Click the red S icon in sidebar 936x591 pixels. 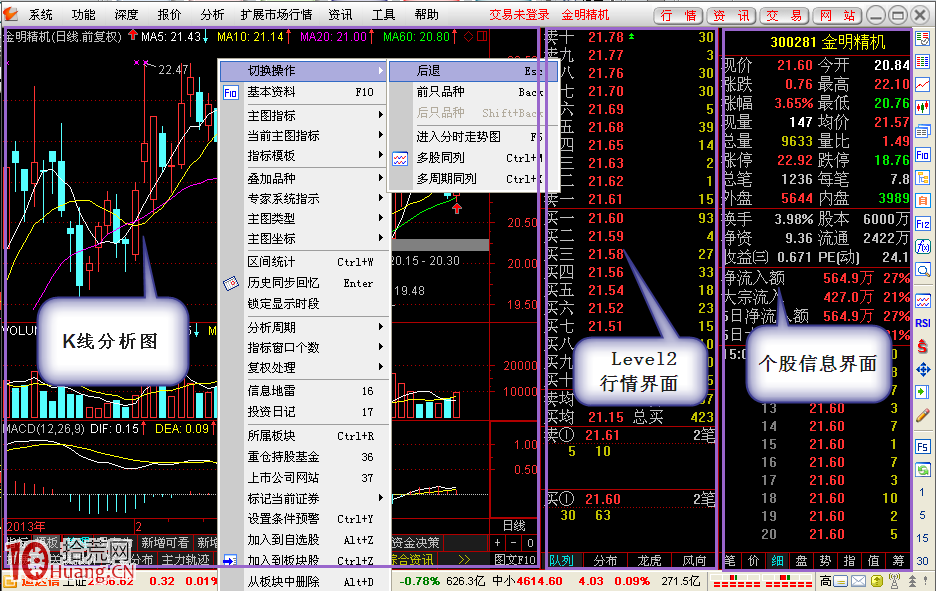(x=923, y=346)
